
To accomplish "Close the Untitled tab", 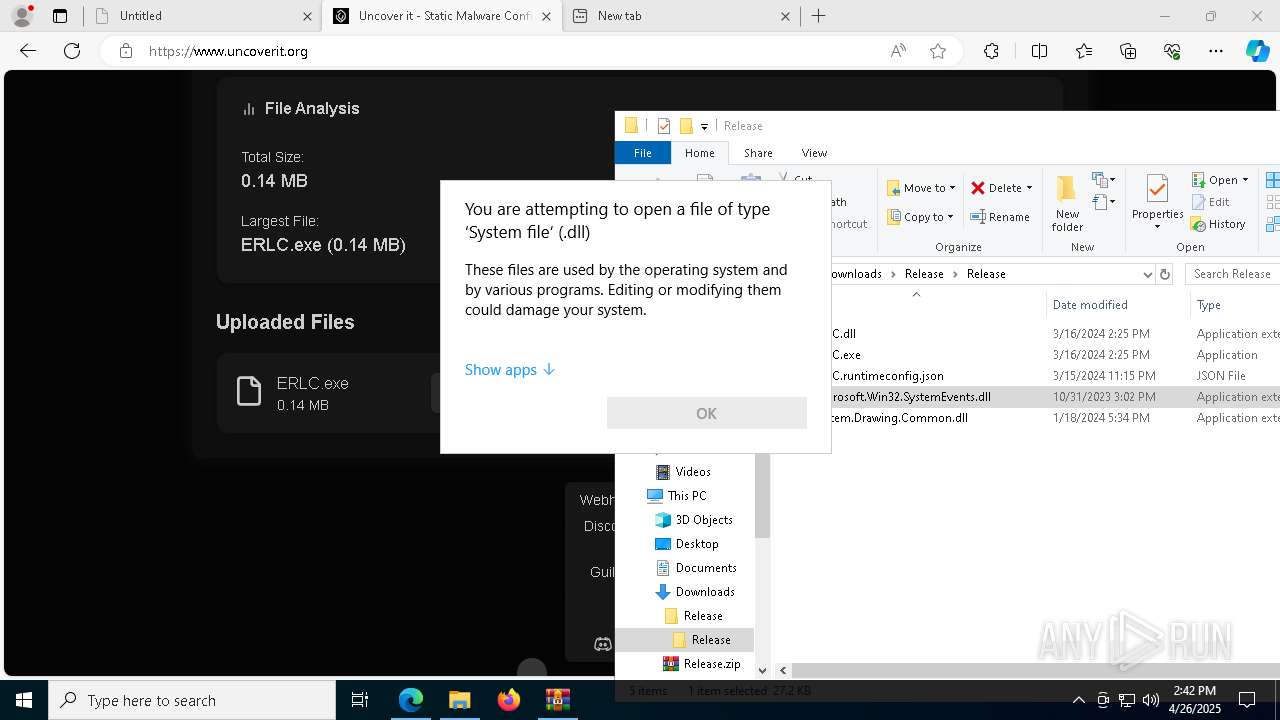I will (x=307, y=16).
